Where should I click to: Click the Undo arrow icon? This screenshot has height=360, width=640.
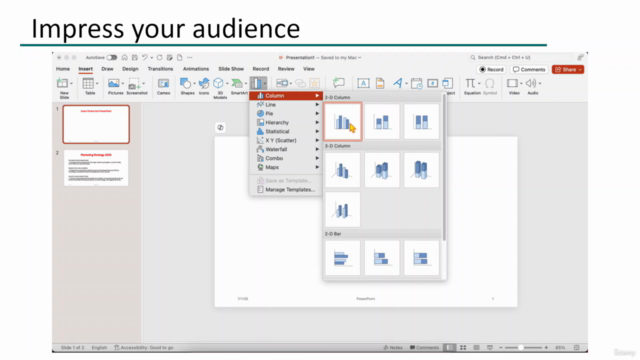144,58
